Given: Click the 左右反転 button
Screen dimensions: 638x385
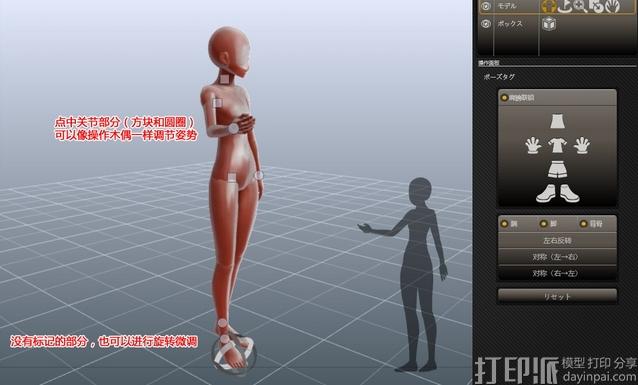Looking at the screenshot, I should [x=557, y=241].
